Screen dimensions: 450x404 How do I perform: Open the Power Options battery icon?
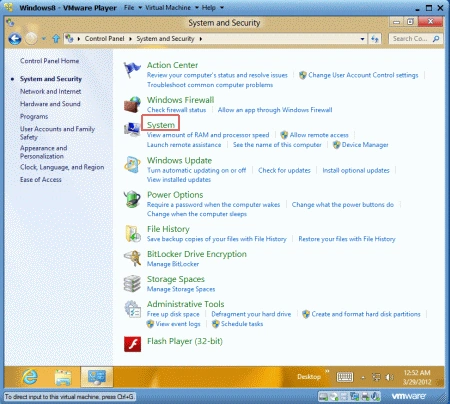pos(132,199)
